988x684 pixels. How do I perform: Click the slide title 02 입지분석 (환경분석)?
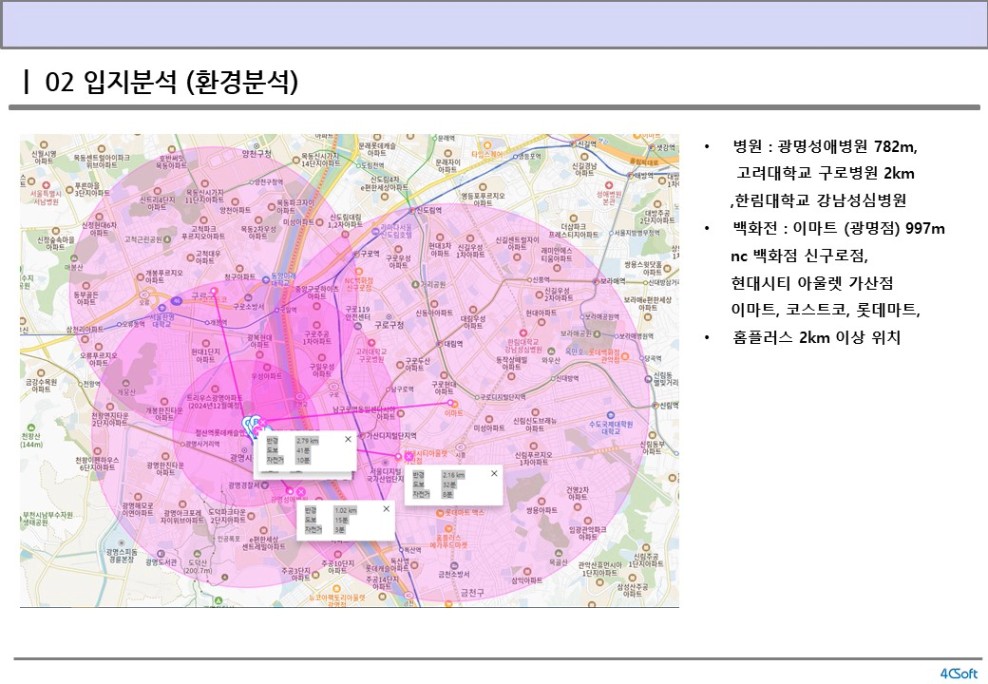coord(171,82)
